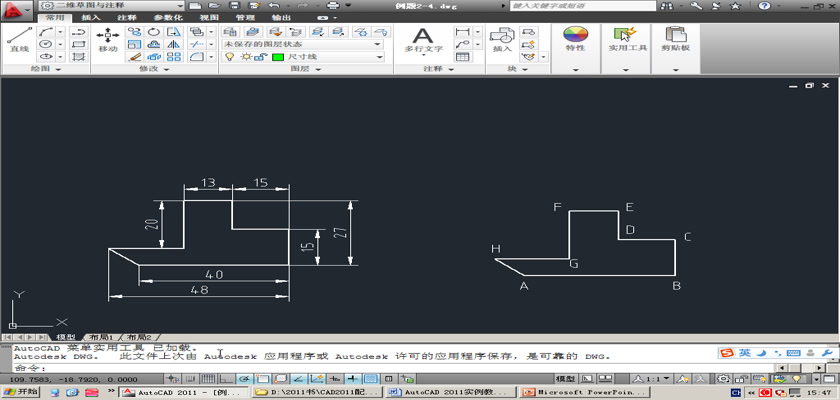This screenshot has height=400, width=840.
Task: Click the green 尺寸线 layer color swatch
Action: (x=278, y=57)
